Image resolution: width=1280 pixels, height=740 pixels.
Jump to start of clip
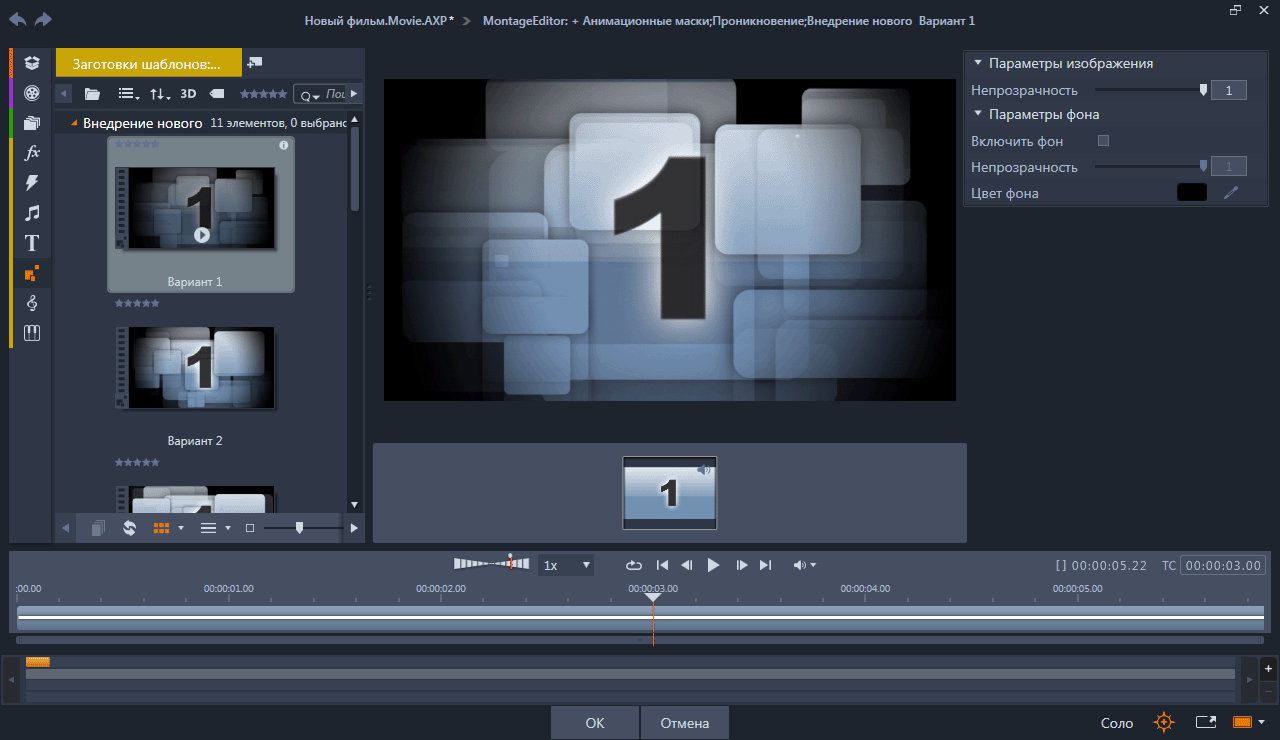662,565
